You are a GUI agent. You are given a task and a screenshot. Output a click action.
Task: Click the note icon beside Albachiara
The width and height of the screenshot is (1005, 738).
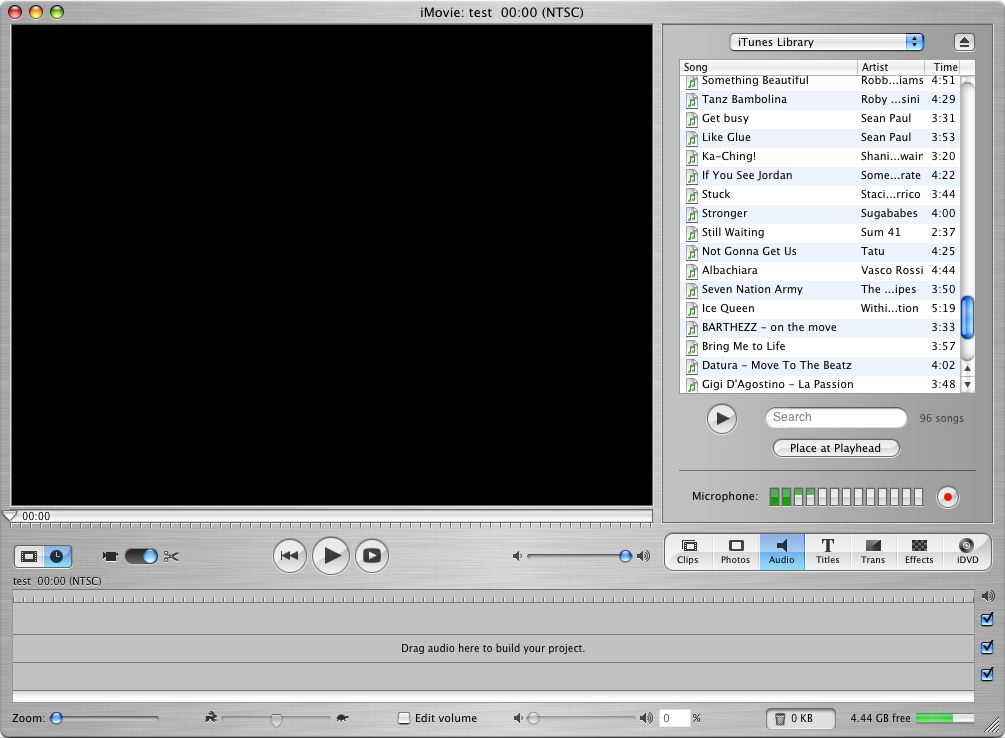point(692,271)
